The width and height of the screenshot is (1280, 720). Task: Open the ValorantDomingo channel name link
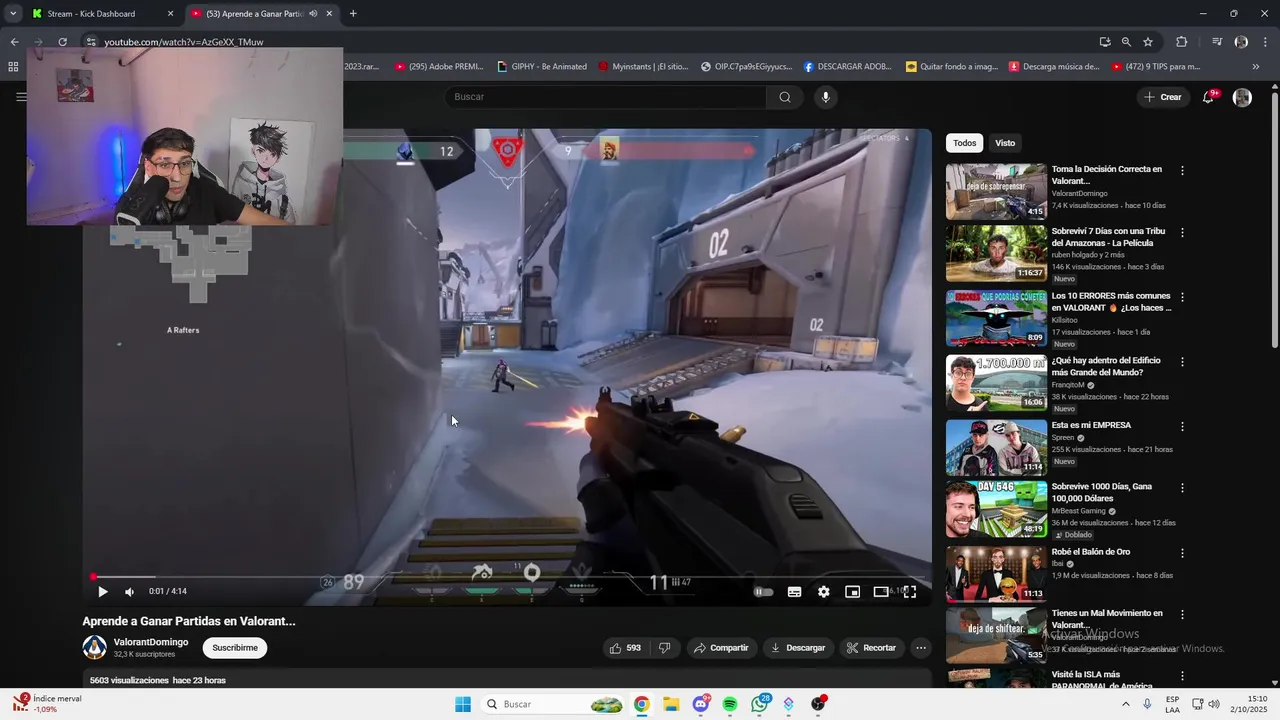point(151,642)
